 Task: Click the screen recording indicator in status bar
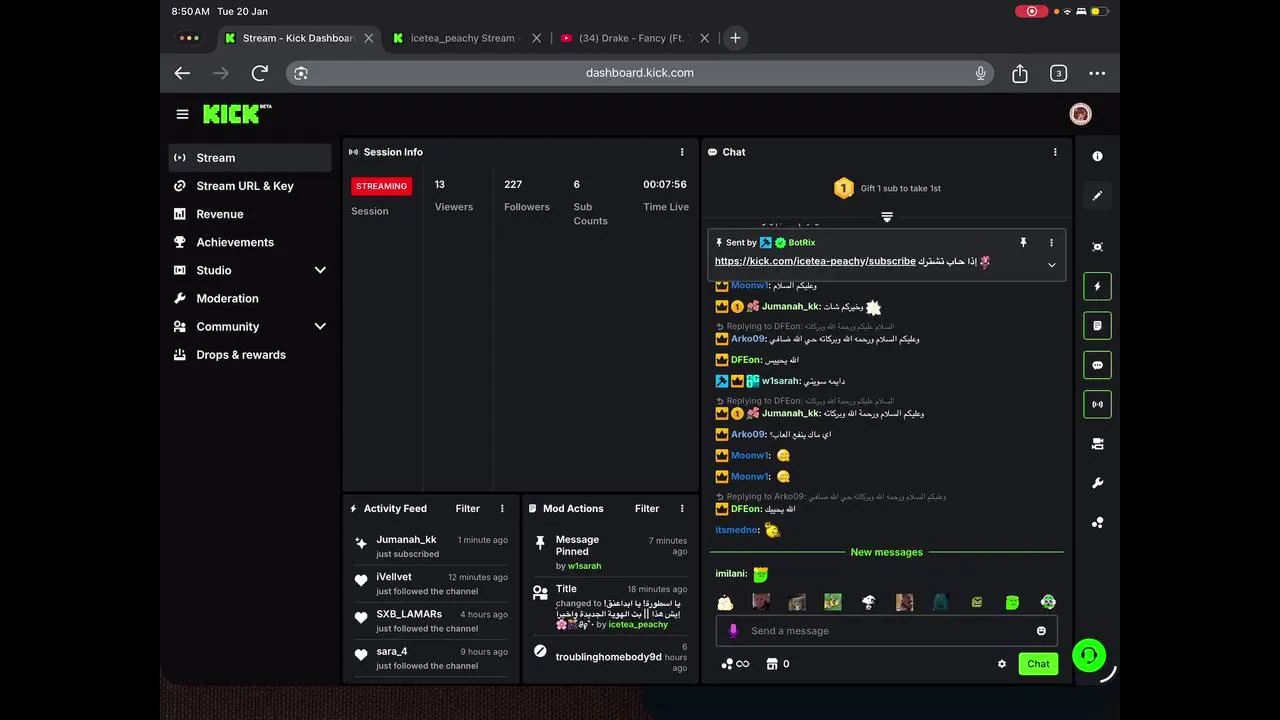[1031, 11]
